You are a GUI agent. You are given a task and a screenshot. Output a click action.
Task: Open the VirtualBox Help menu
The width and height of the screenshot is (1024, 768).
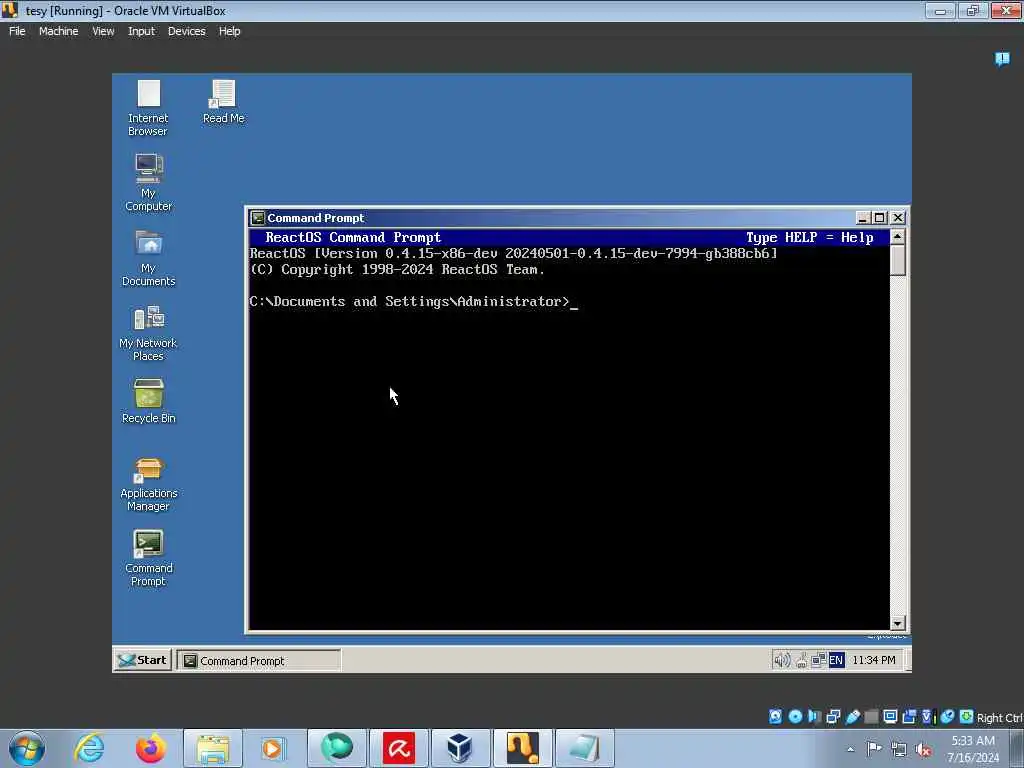pyautogui.click(x=229, y=31)
